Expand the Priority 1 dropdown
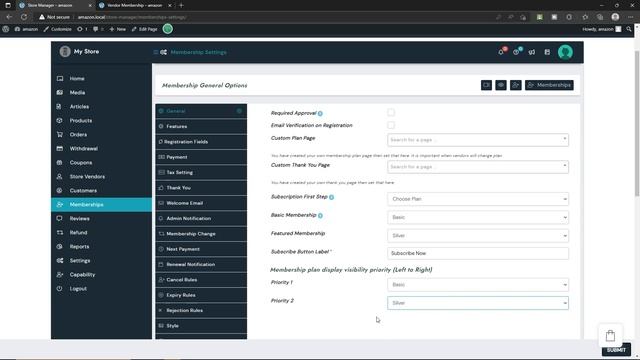 478,285
